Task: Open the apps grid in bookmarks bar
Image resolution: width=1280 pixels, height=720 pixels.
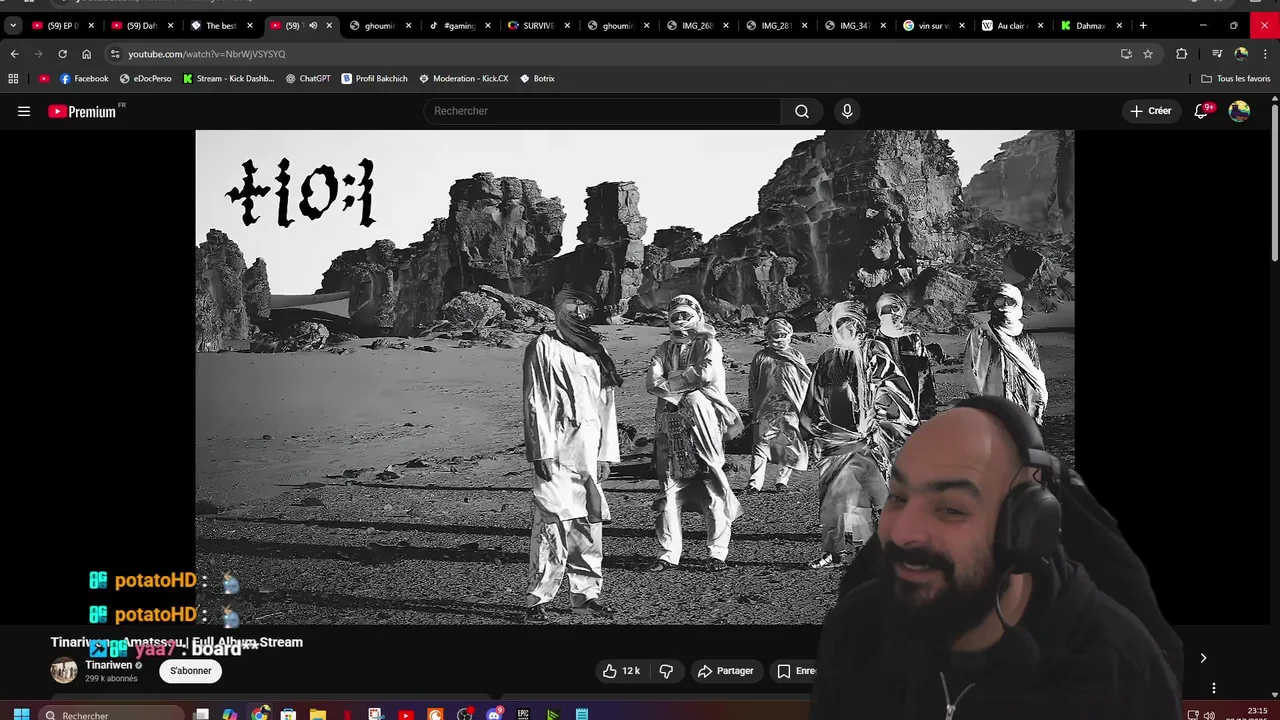Action: pyautogui.click(x=13, y=78)
